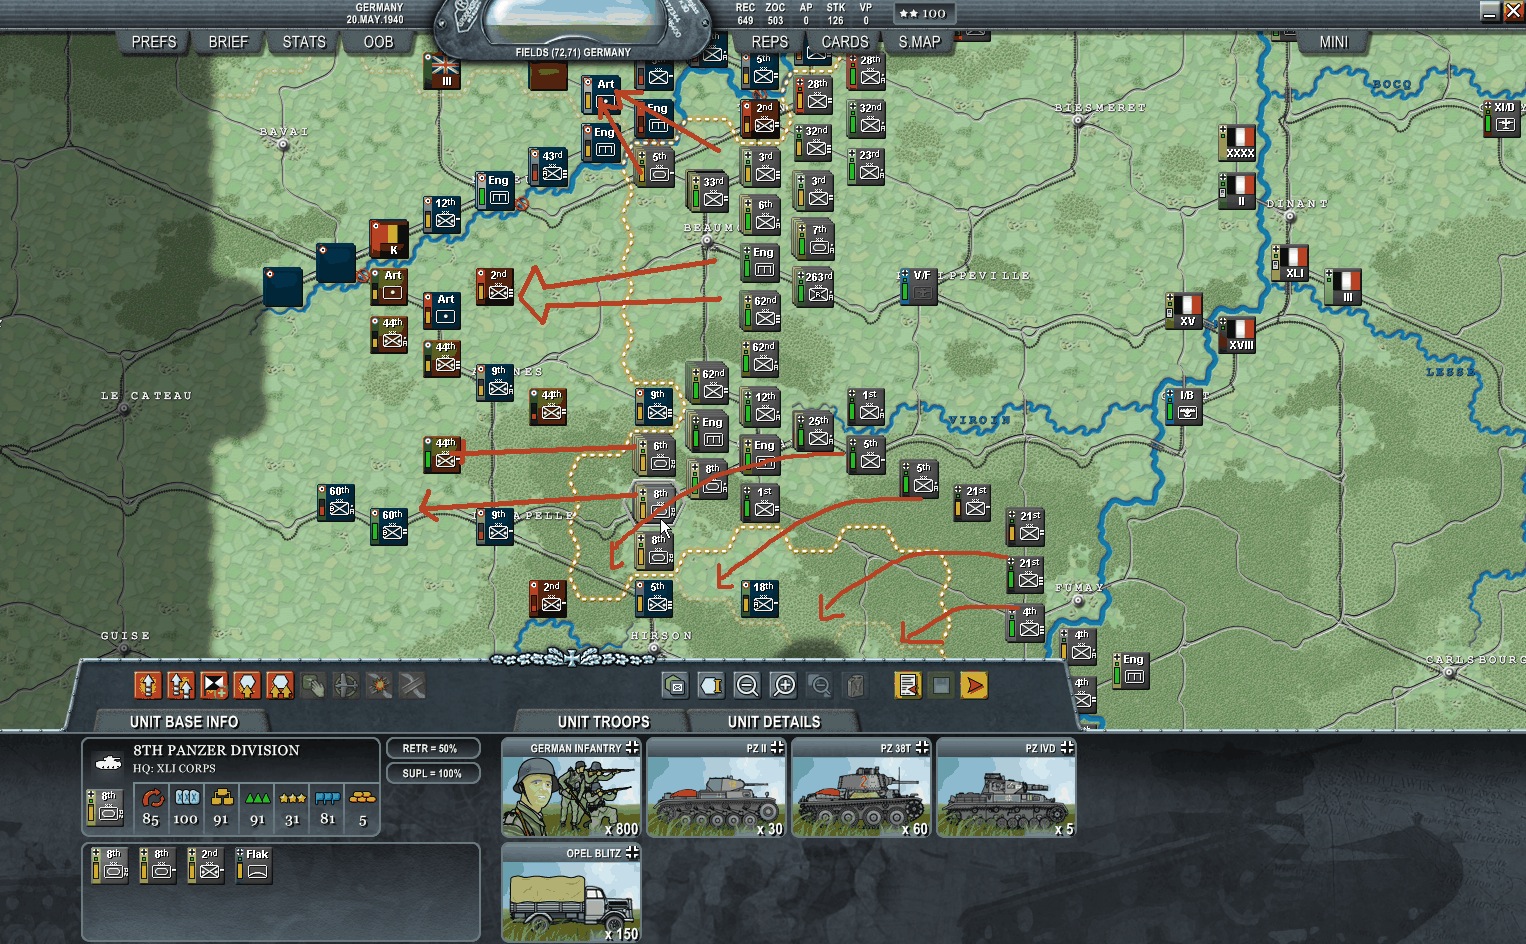Select the 18th infantry counter near Hirson
Viewport: 1526px width, 944px height.
[760, 598]
